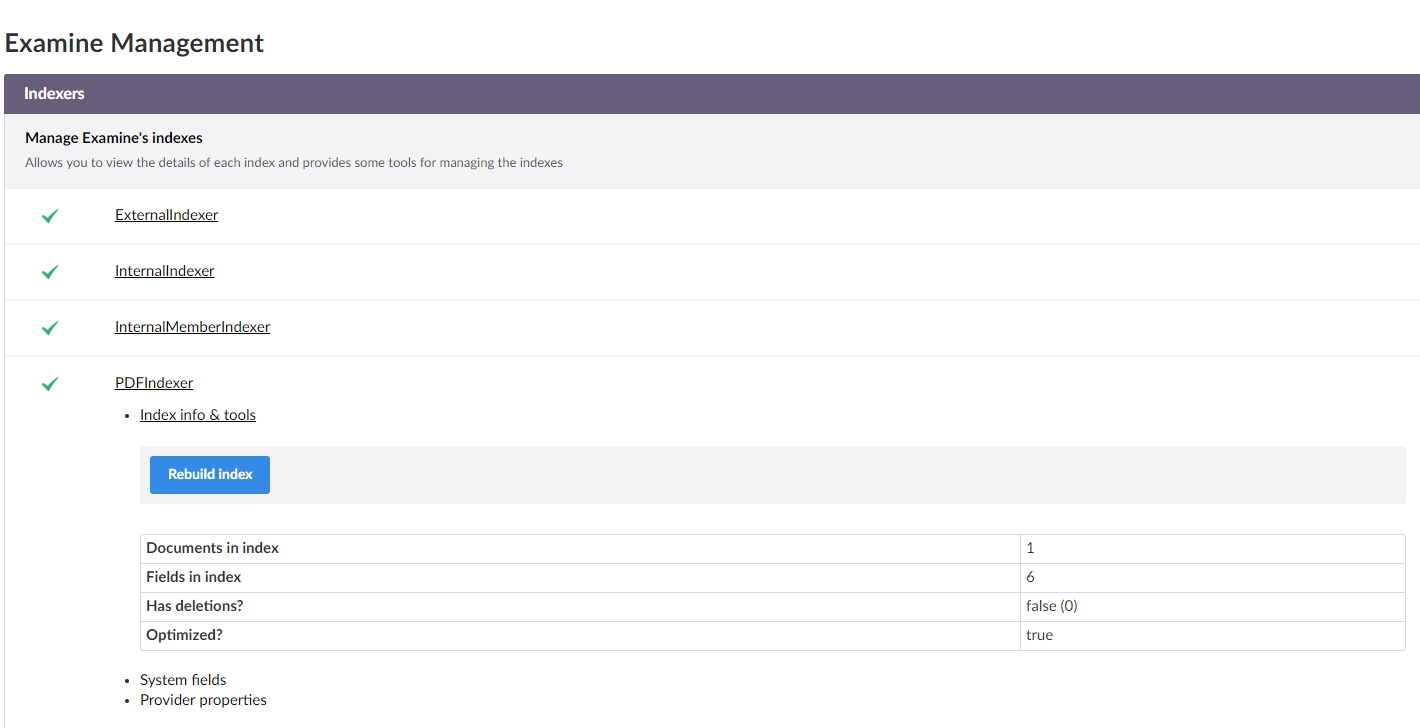Show the System fields list
Screen dimensions: 1420x728
(183, 680)
